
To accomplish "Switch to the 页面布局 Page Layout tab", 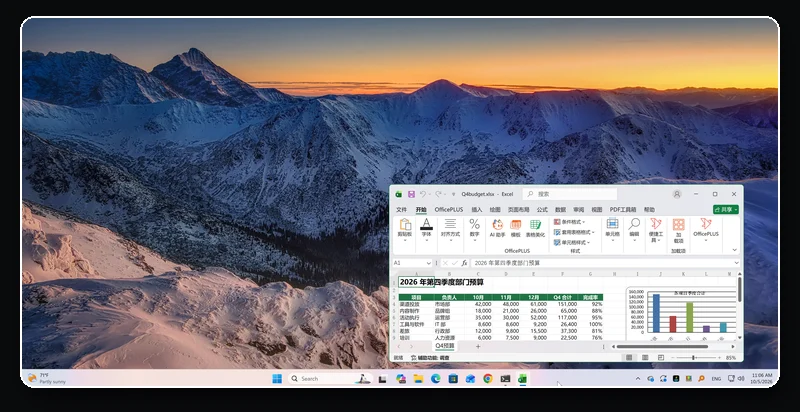I will [519, 210].
